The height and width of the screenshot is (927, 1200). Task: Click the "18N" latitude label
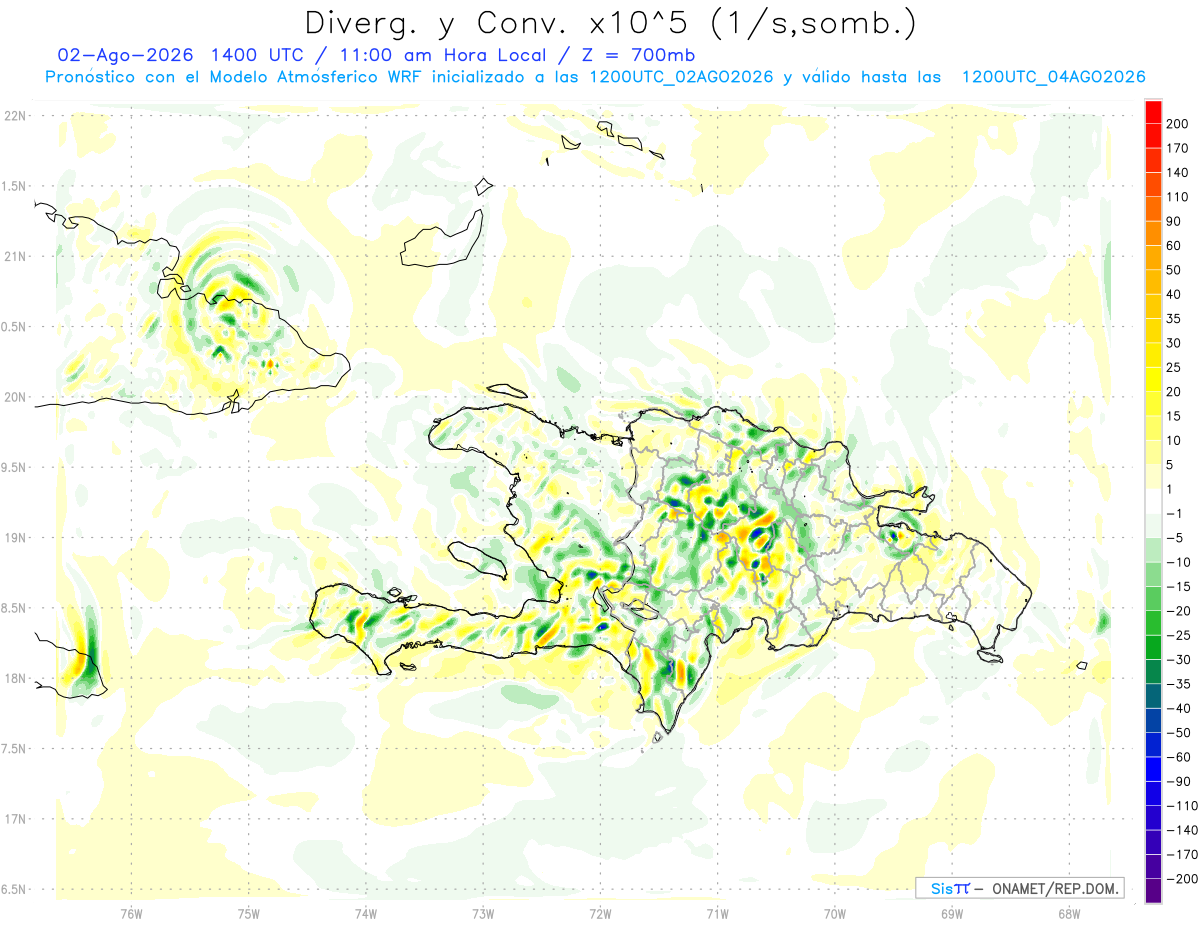point(14,678)
